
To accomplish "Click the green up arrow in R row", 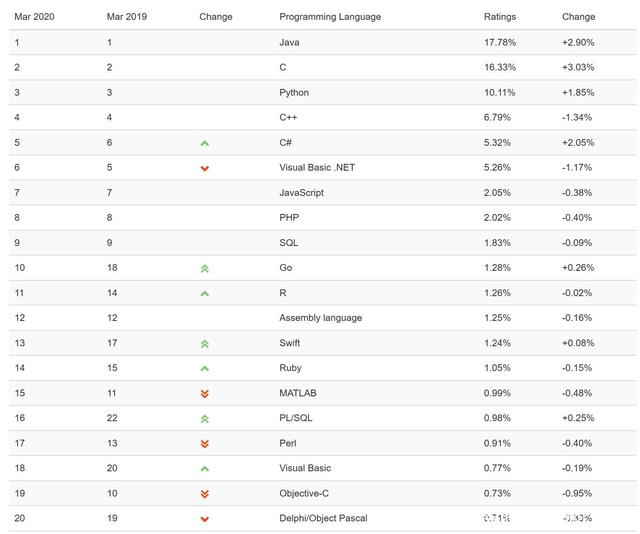I will point(205,294).
